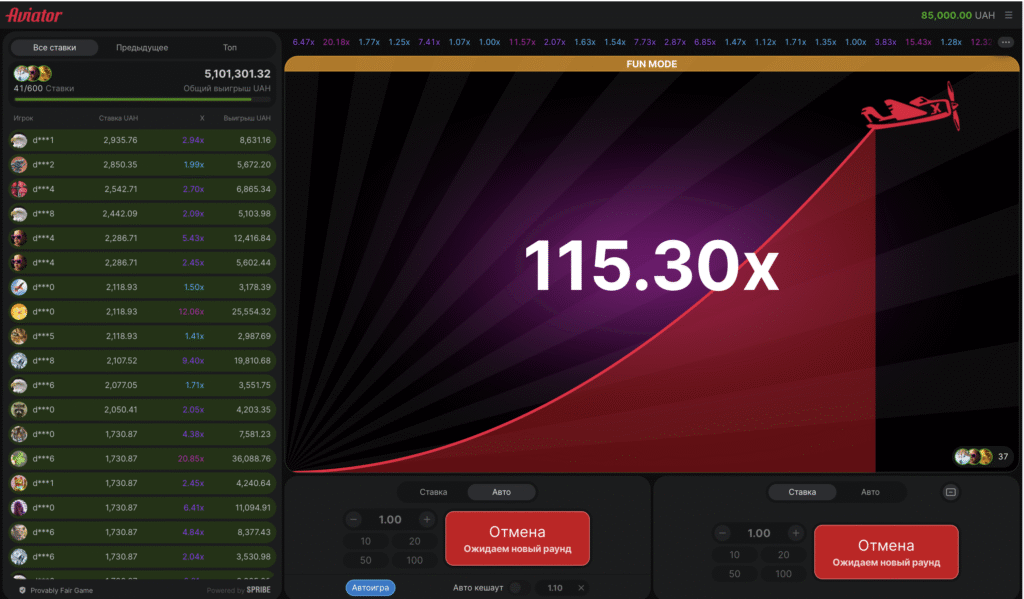Image resolution: width=1024 pixels, height=599 pixels.
Task: Choose quick bet 20 in the Автоигра panel
Action: (415, 541)
